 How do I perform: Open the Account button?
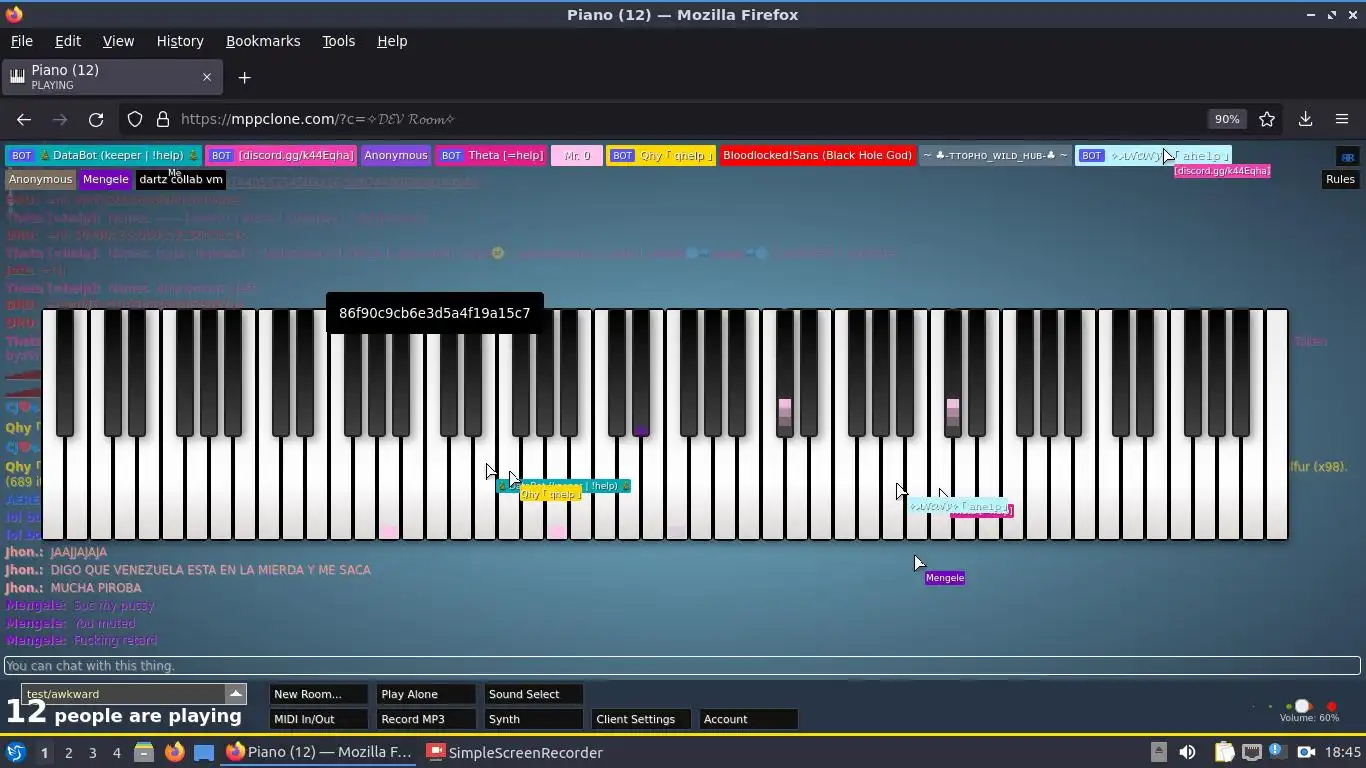coord(748,719)
